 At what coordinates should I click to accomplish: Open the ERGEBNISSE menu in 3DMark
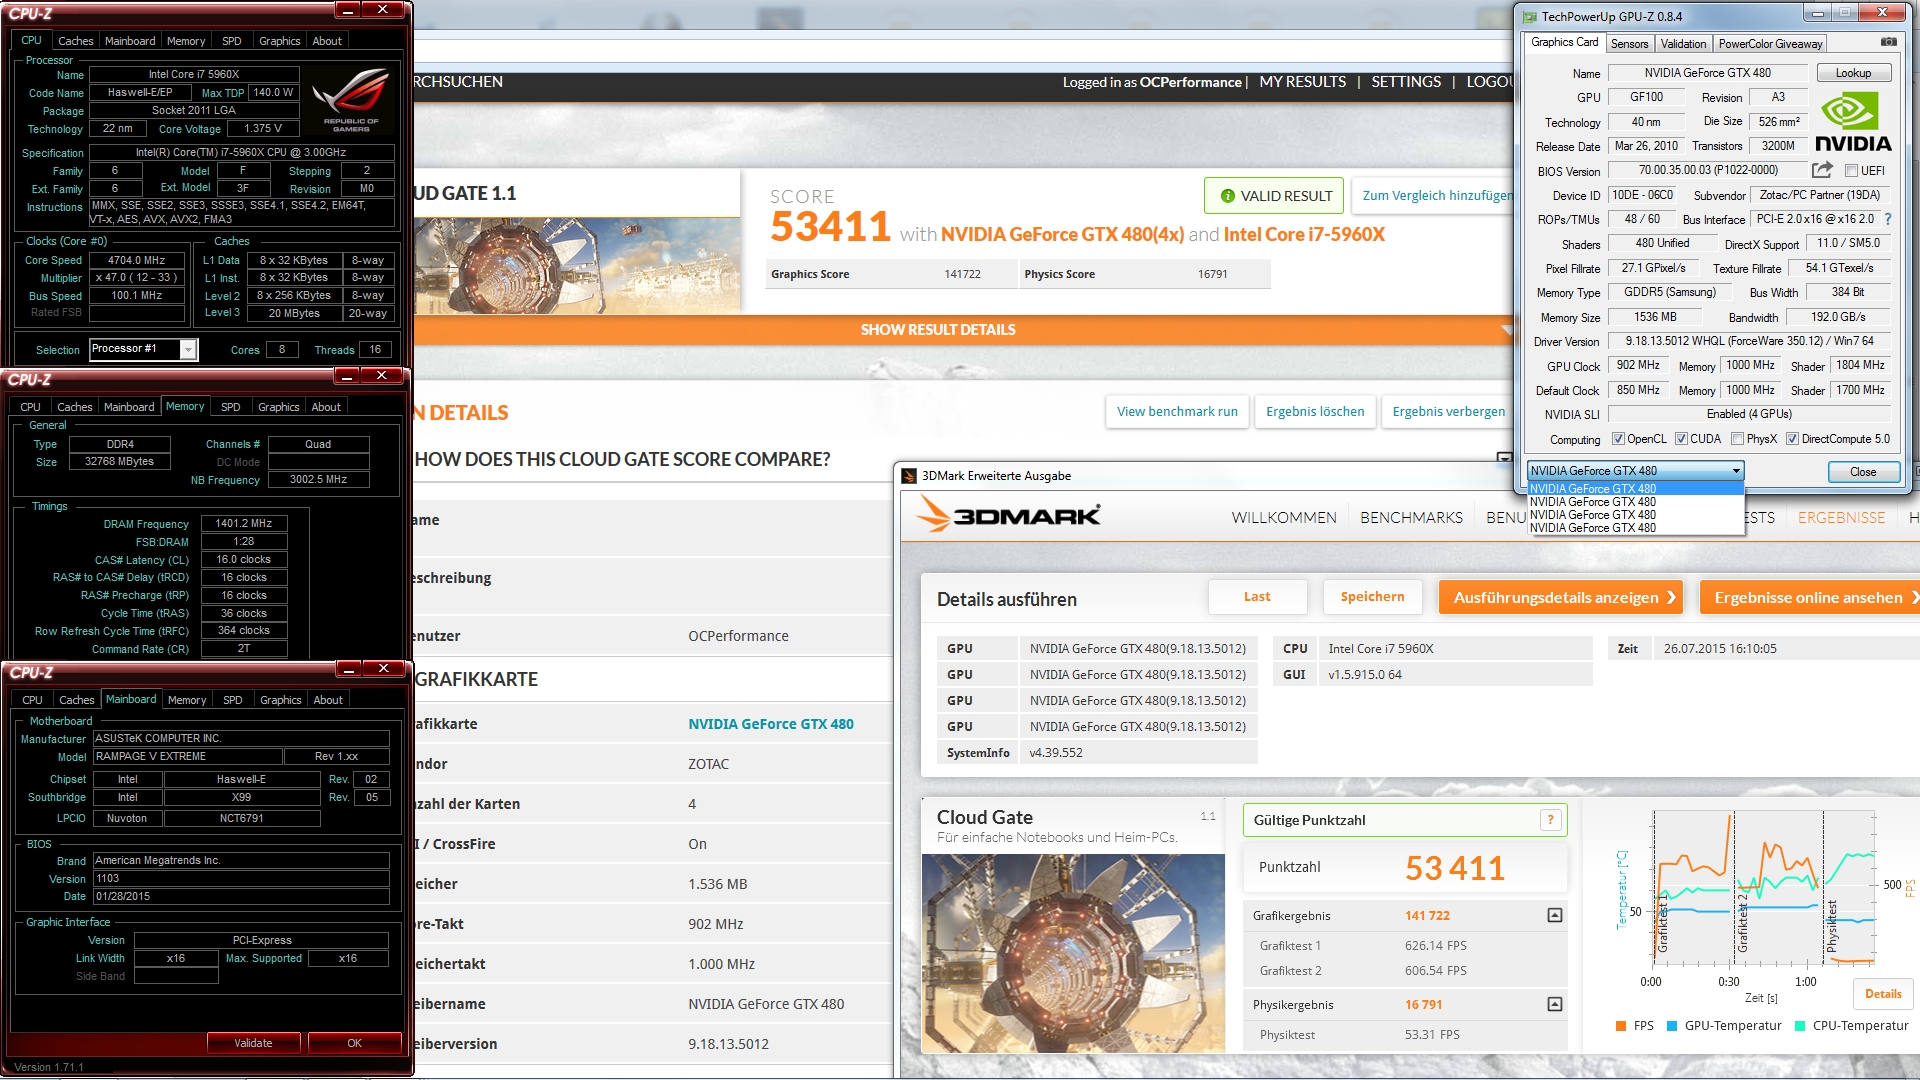[1841, 518]
